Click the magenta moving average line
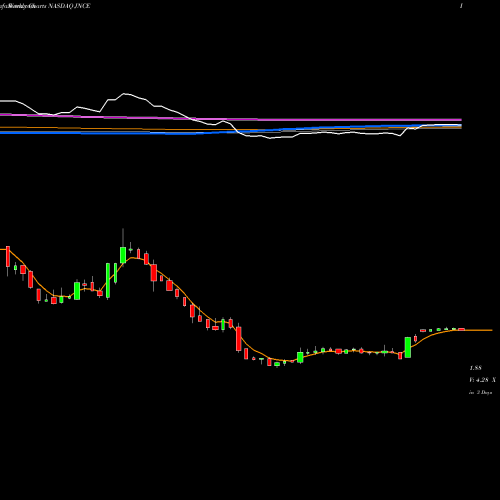 (231, 118)
